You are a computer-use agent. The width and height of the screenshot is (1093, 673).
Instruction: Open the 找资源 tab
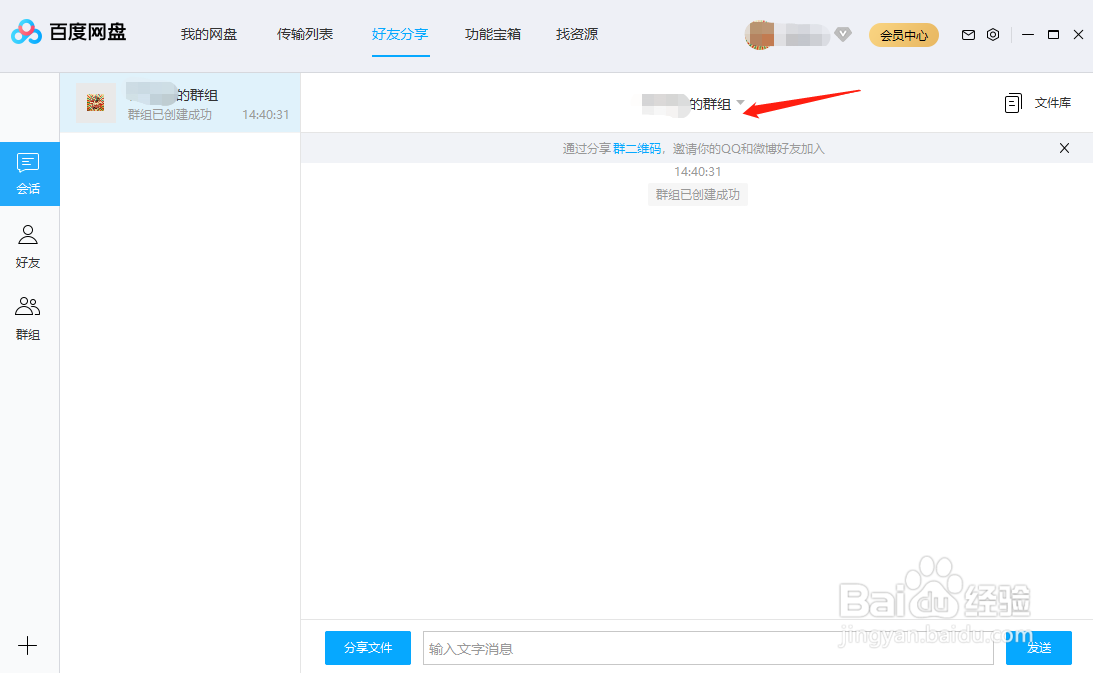[576, 33]
